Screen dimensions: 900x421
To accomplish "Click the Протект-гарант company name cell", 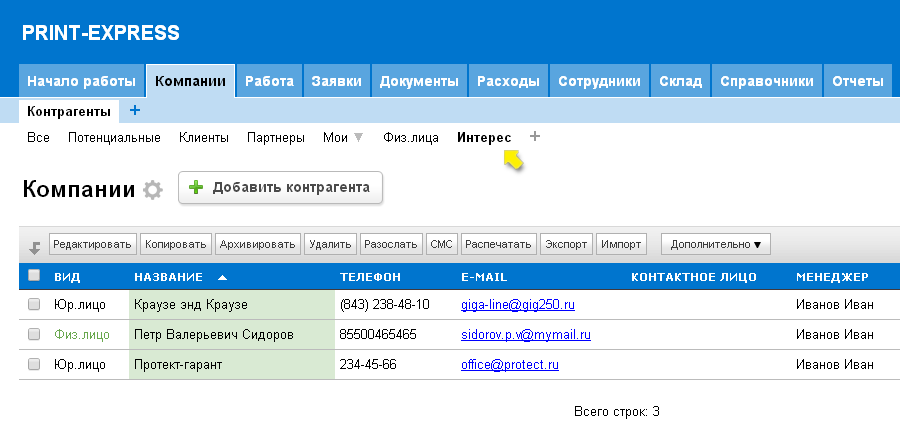I will pyautogui.click(x=232, y=365).
